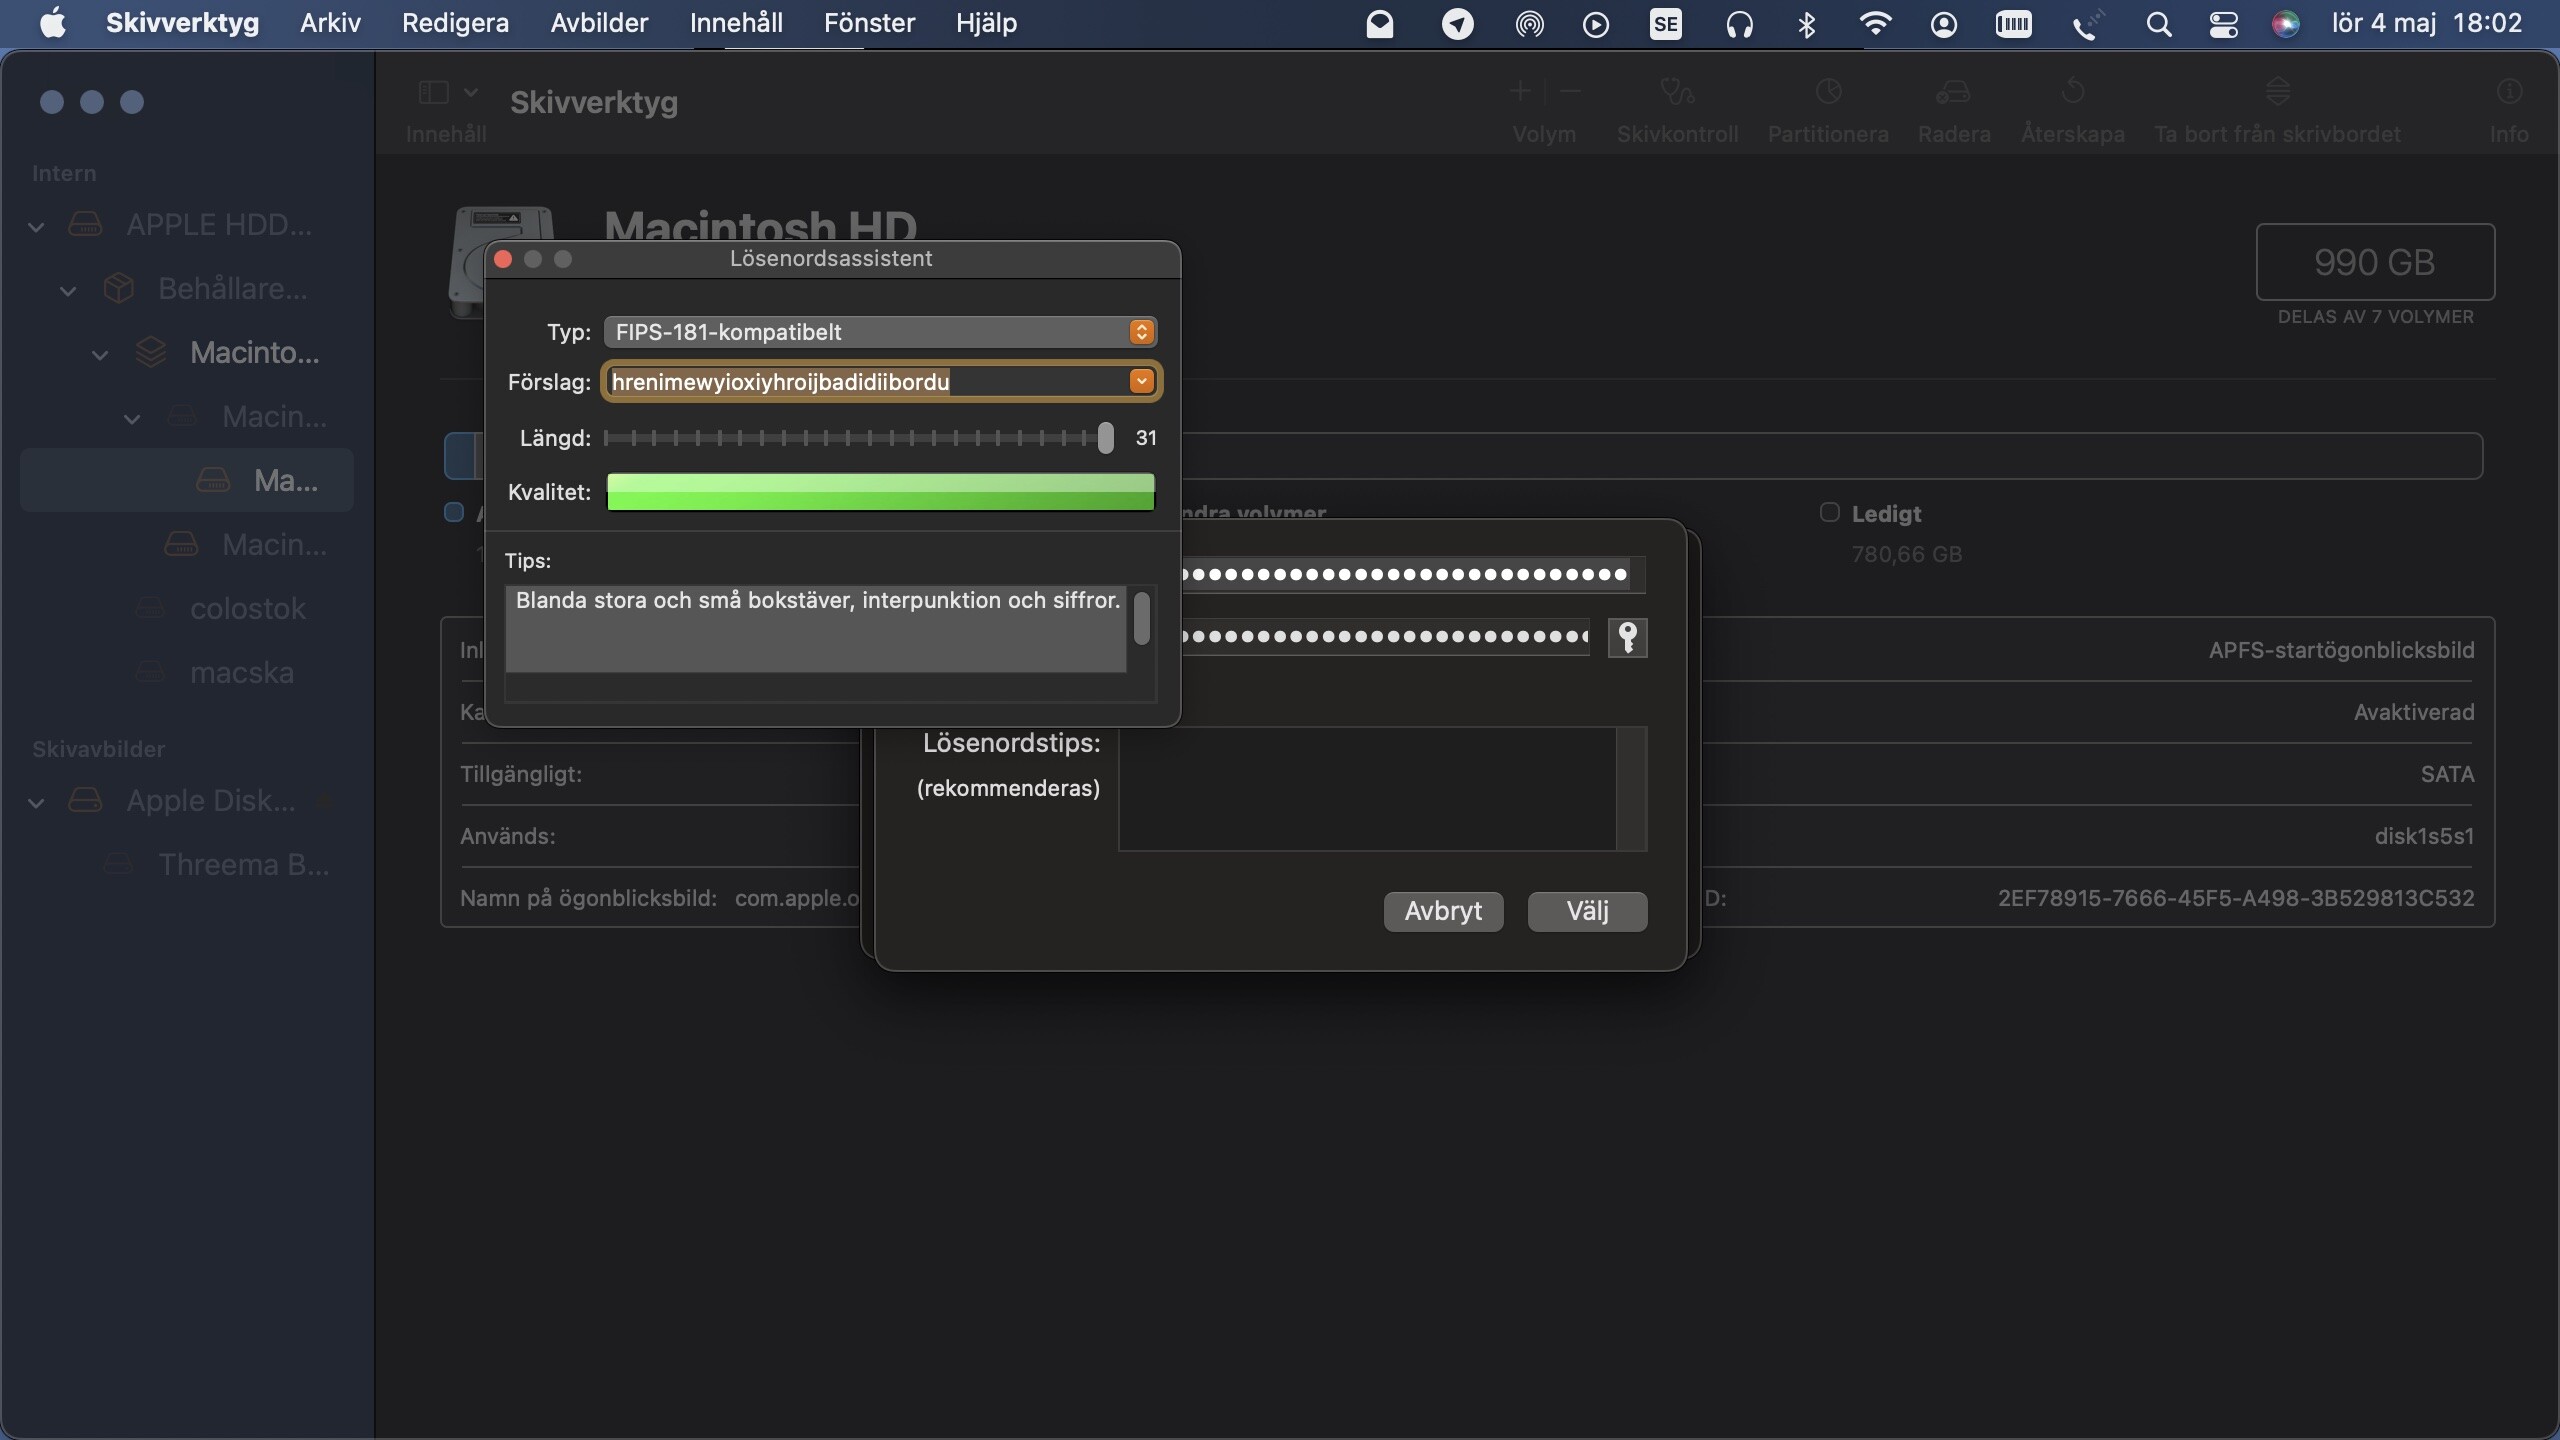This screenshot has width=2560, height=1440.
Task: Click the Skivverktyg app menu
Action: [182, 23]
